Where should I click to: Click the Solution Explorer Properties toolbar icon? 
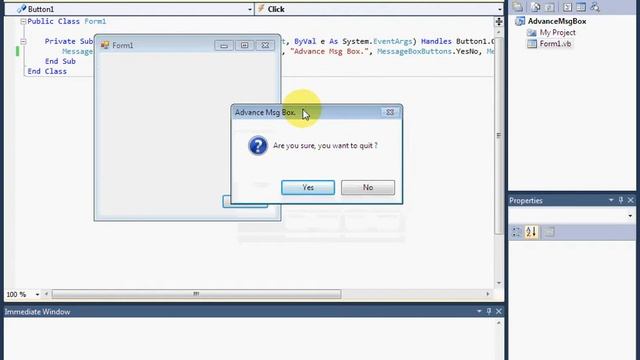pyautogui.click(x=518, y=7)
